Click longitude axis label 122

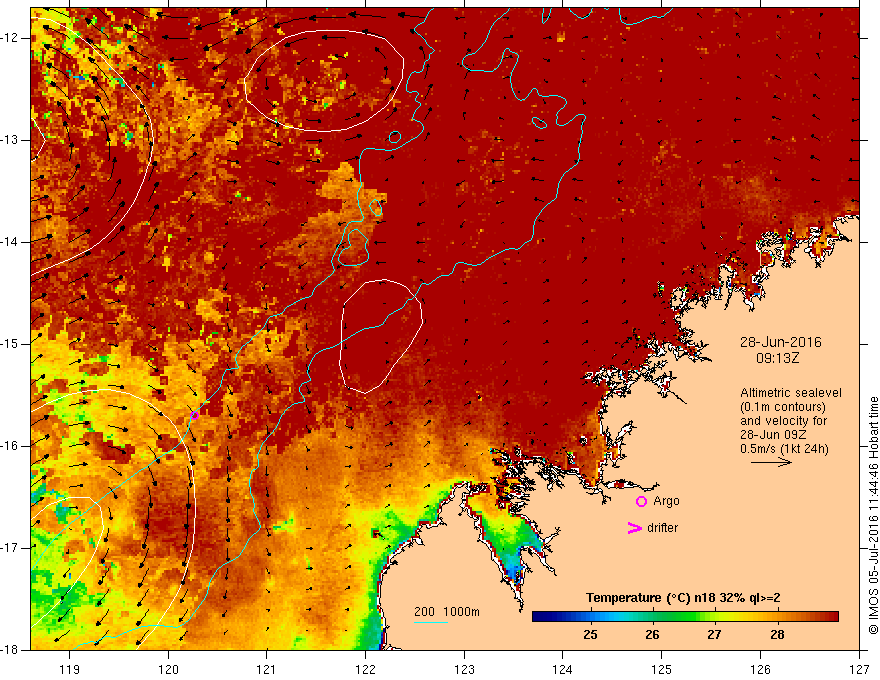pyautogui.click(x=365, y=669)
